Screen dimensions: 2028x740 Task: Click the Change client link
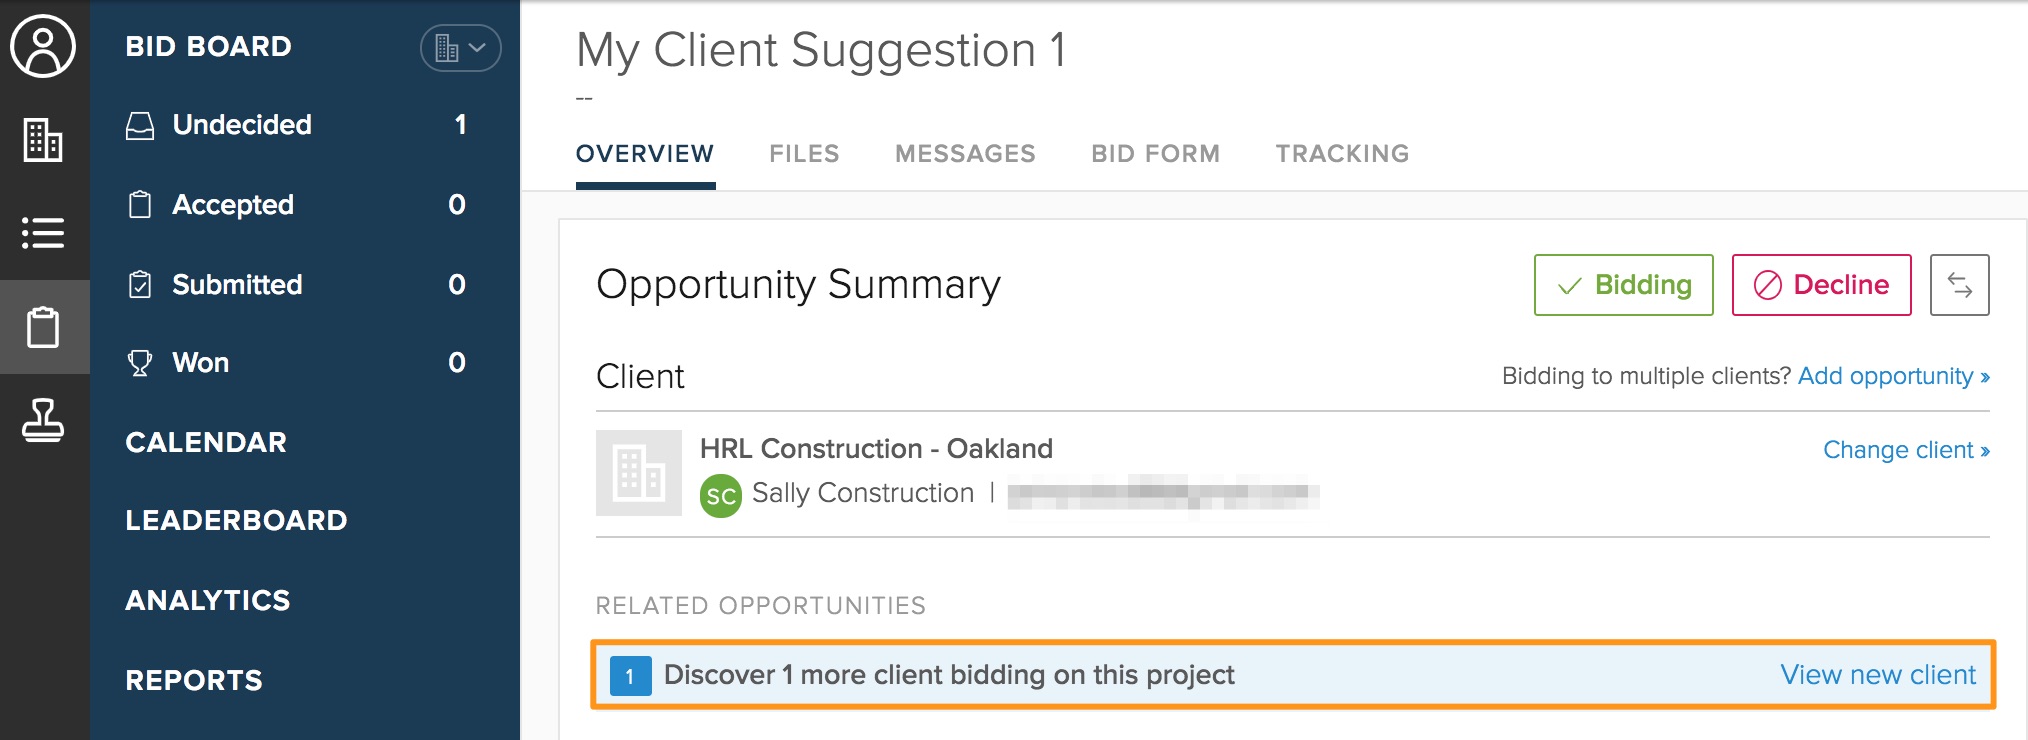coord(1905,450)
